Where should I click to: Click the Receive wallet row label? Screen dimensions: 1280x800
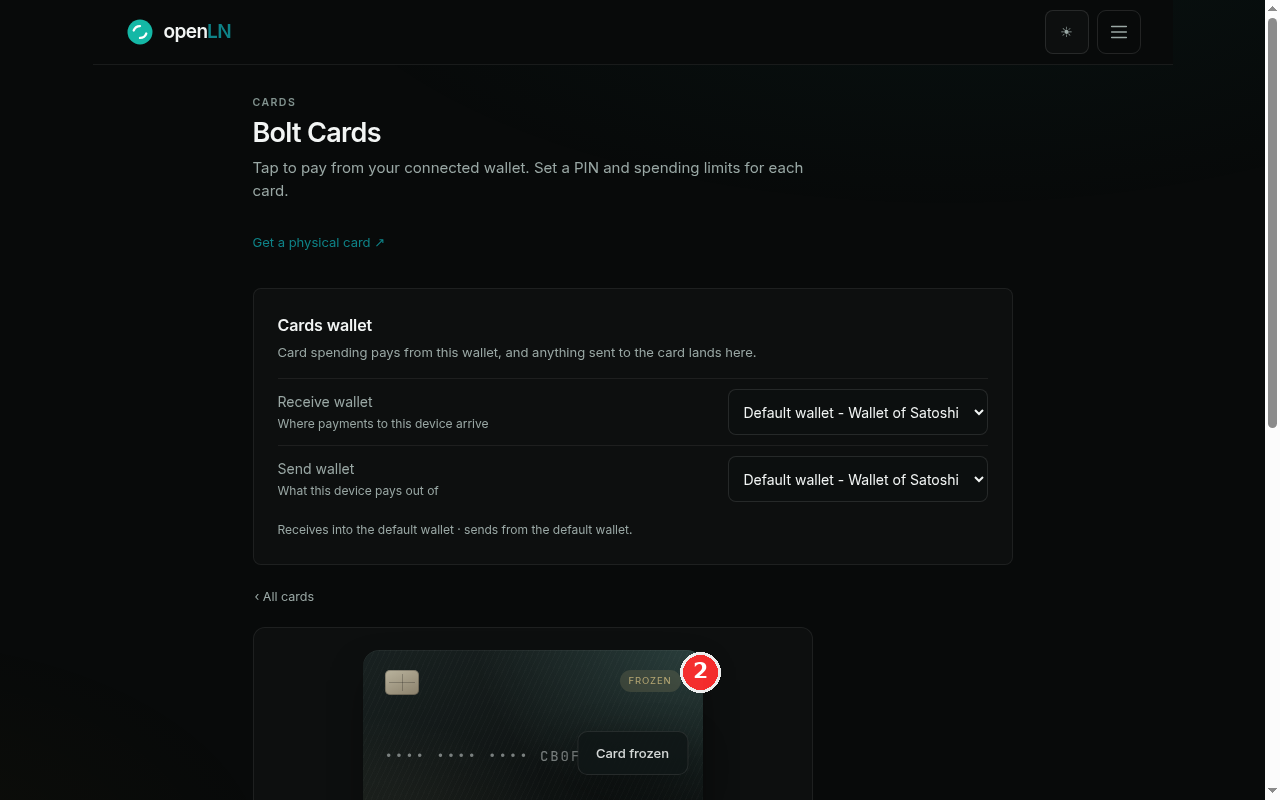tap(325, 402)
